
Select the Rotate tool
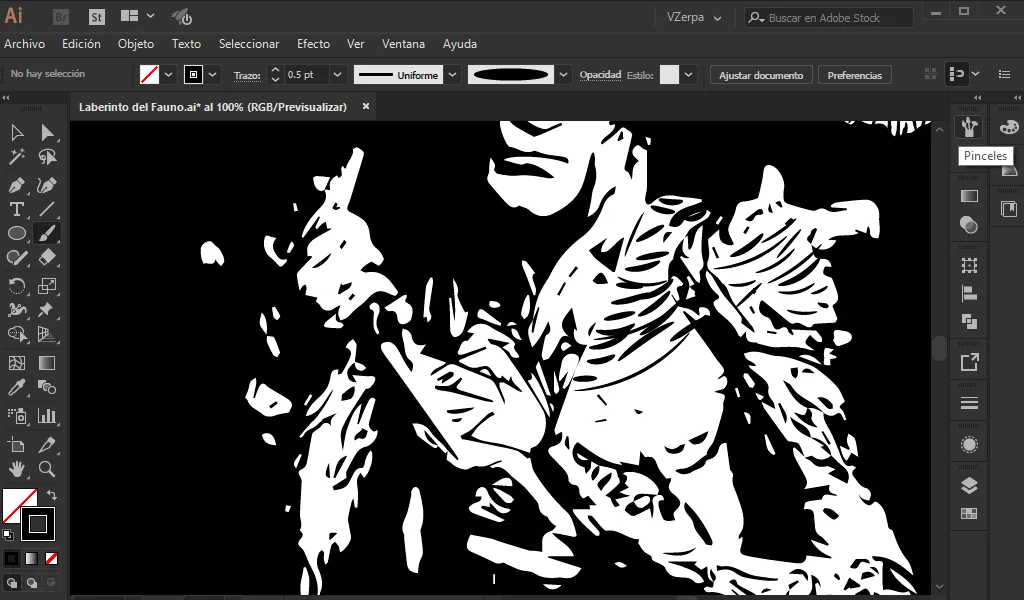coord(17,286)
